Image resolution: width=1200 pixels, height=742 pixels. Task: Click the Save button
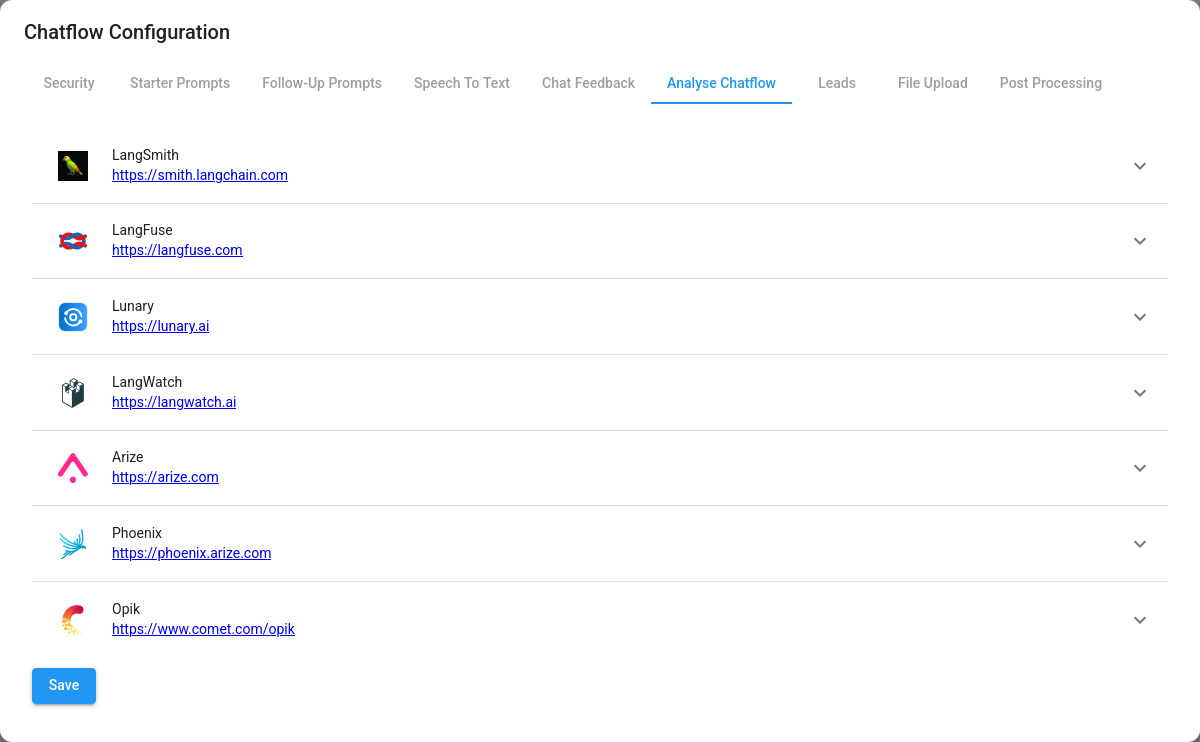(x=63, y=686)
